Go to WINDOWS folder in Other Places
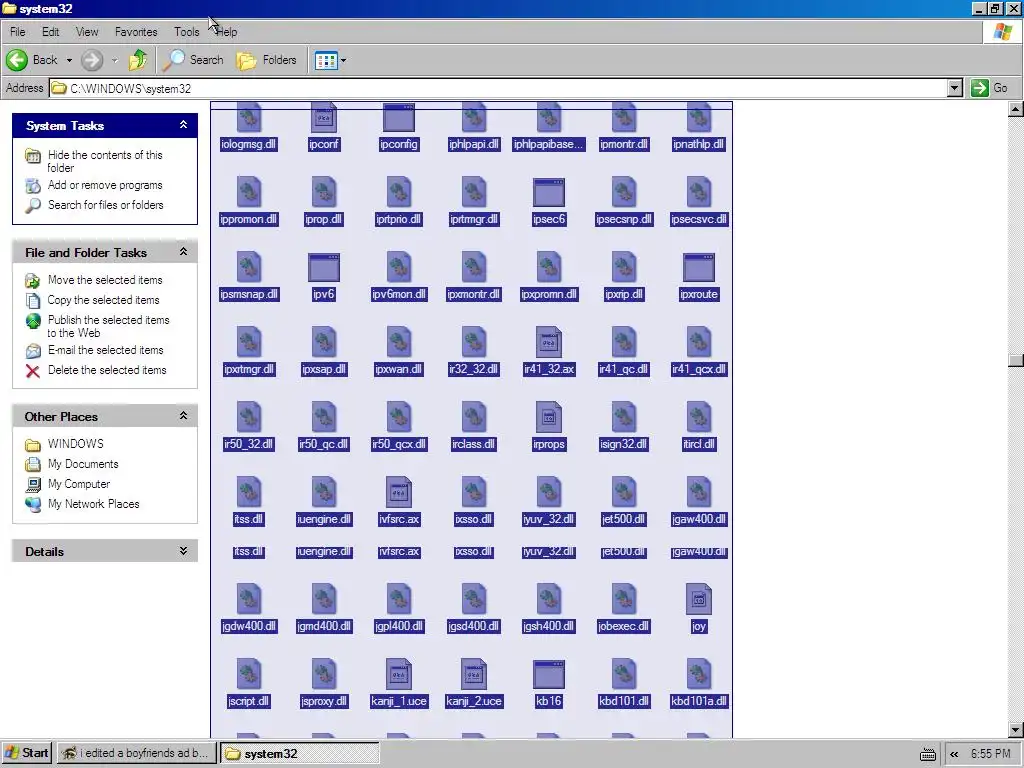The image size is (1024, 768). tap(75, 444)
